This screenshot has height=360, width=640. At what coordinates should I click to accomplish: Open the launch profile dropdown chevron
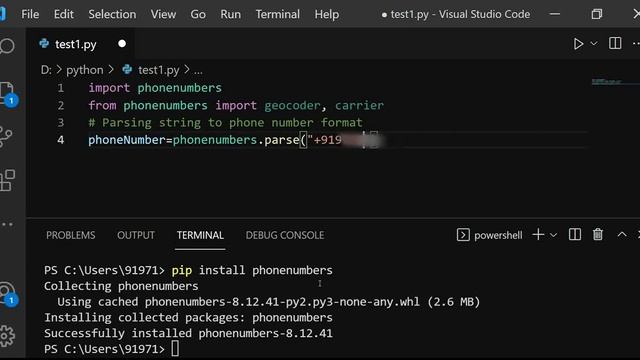(553, 235)
